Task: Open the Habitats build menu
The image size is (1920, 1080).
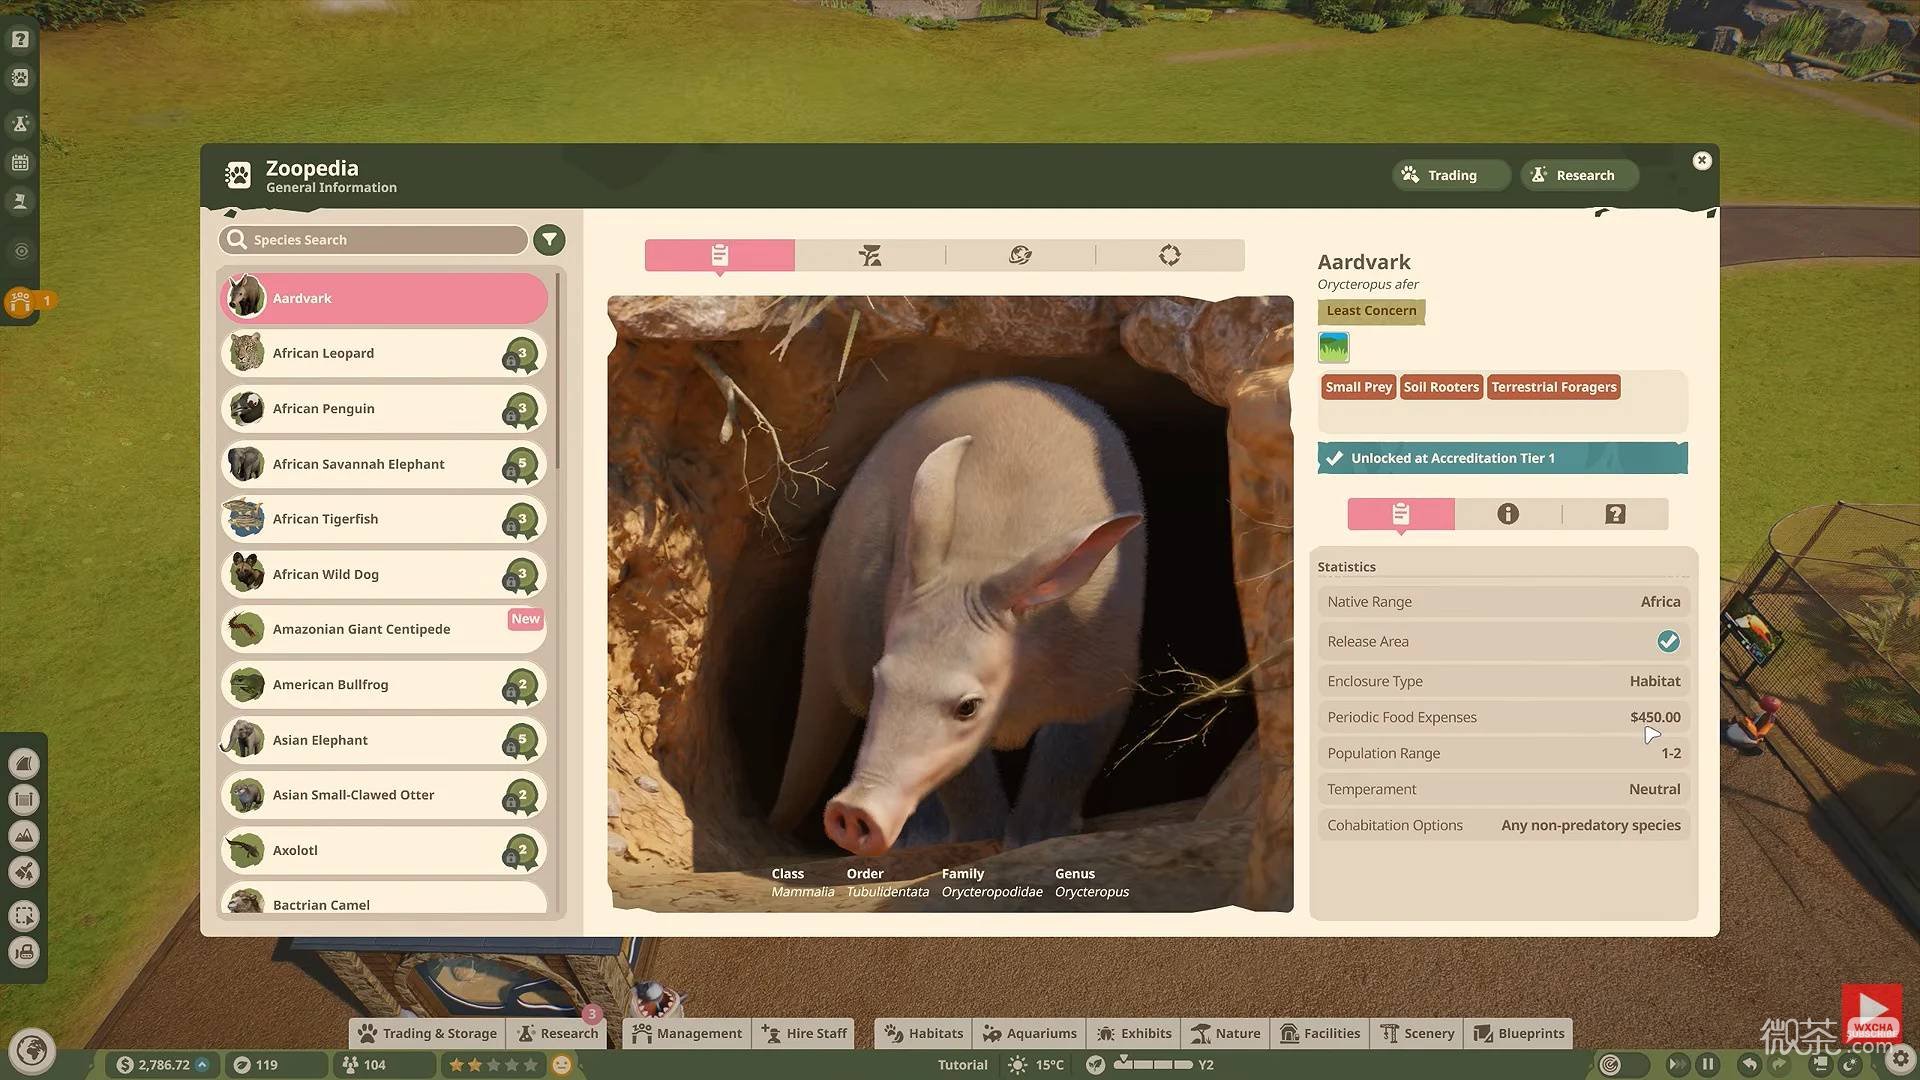Action: [x=923, y=1033]
